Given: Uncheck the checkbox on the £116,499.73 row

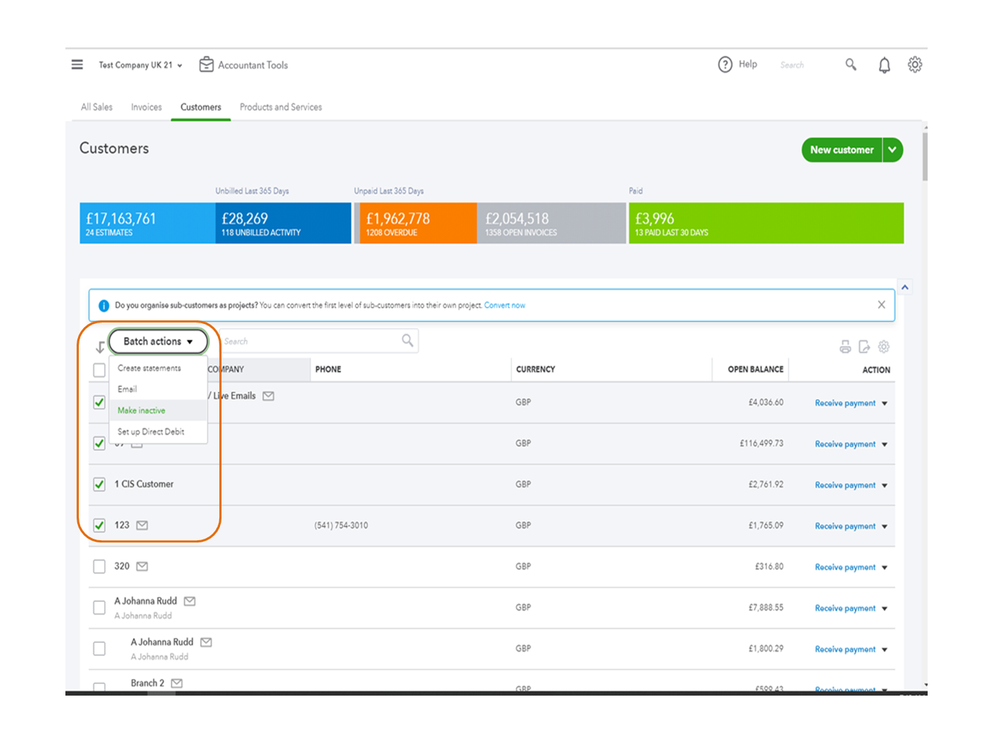Looking at the screenshot, I should pyautogui.click(x=99, y=443).
